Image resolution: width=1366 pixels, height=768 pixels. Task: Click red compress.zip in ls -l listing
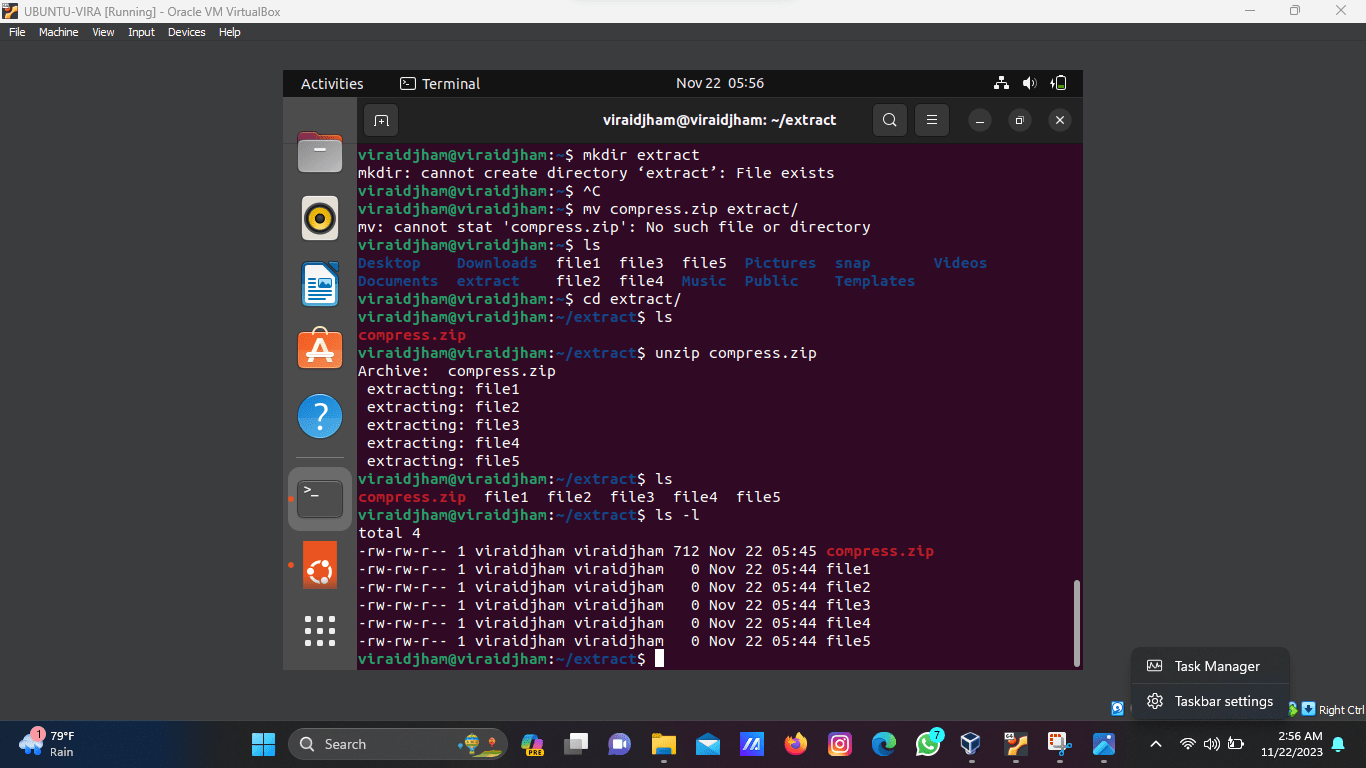click(880, 551)
